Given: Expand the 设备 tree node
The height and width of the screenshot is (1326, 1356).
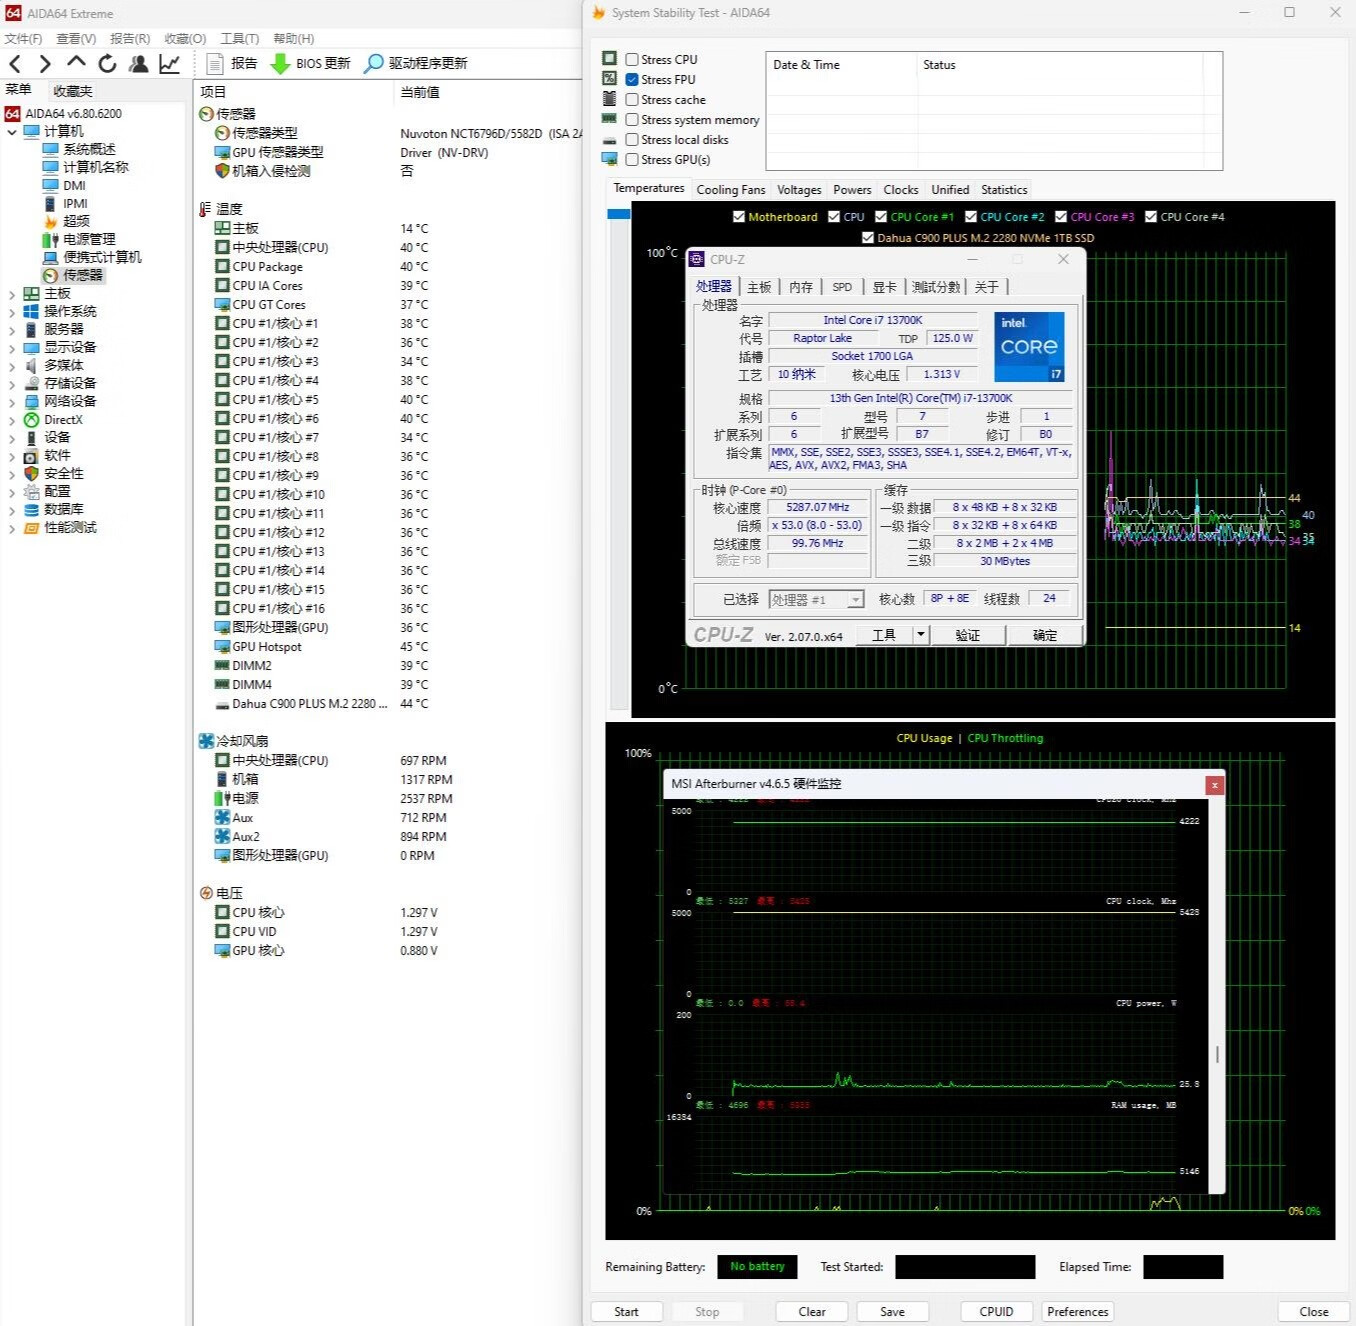Looking at the screenshot, I should (x=12, y=438).
